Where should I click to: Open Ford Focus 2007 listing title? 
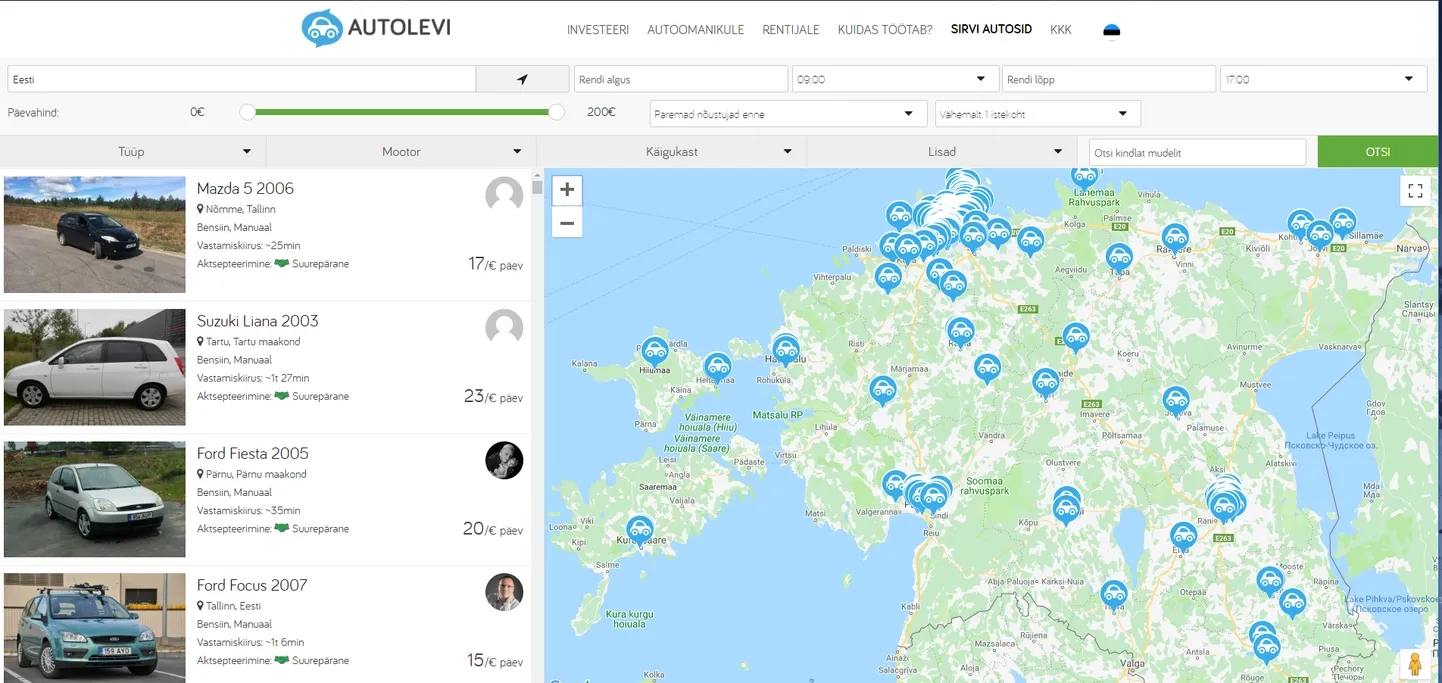252,585
